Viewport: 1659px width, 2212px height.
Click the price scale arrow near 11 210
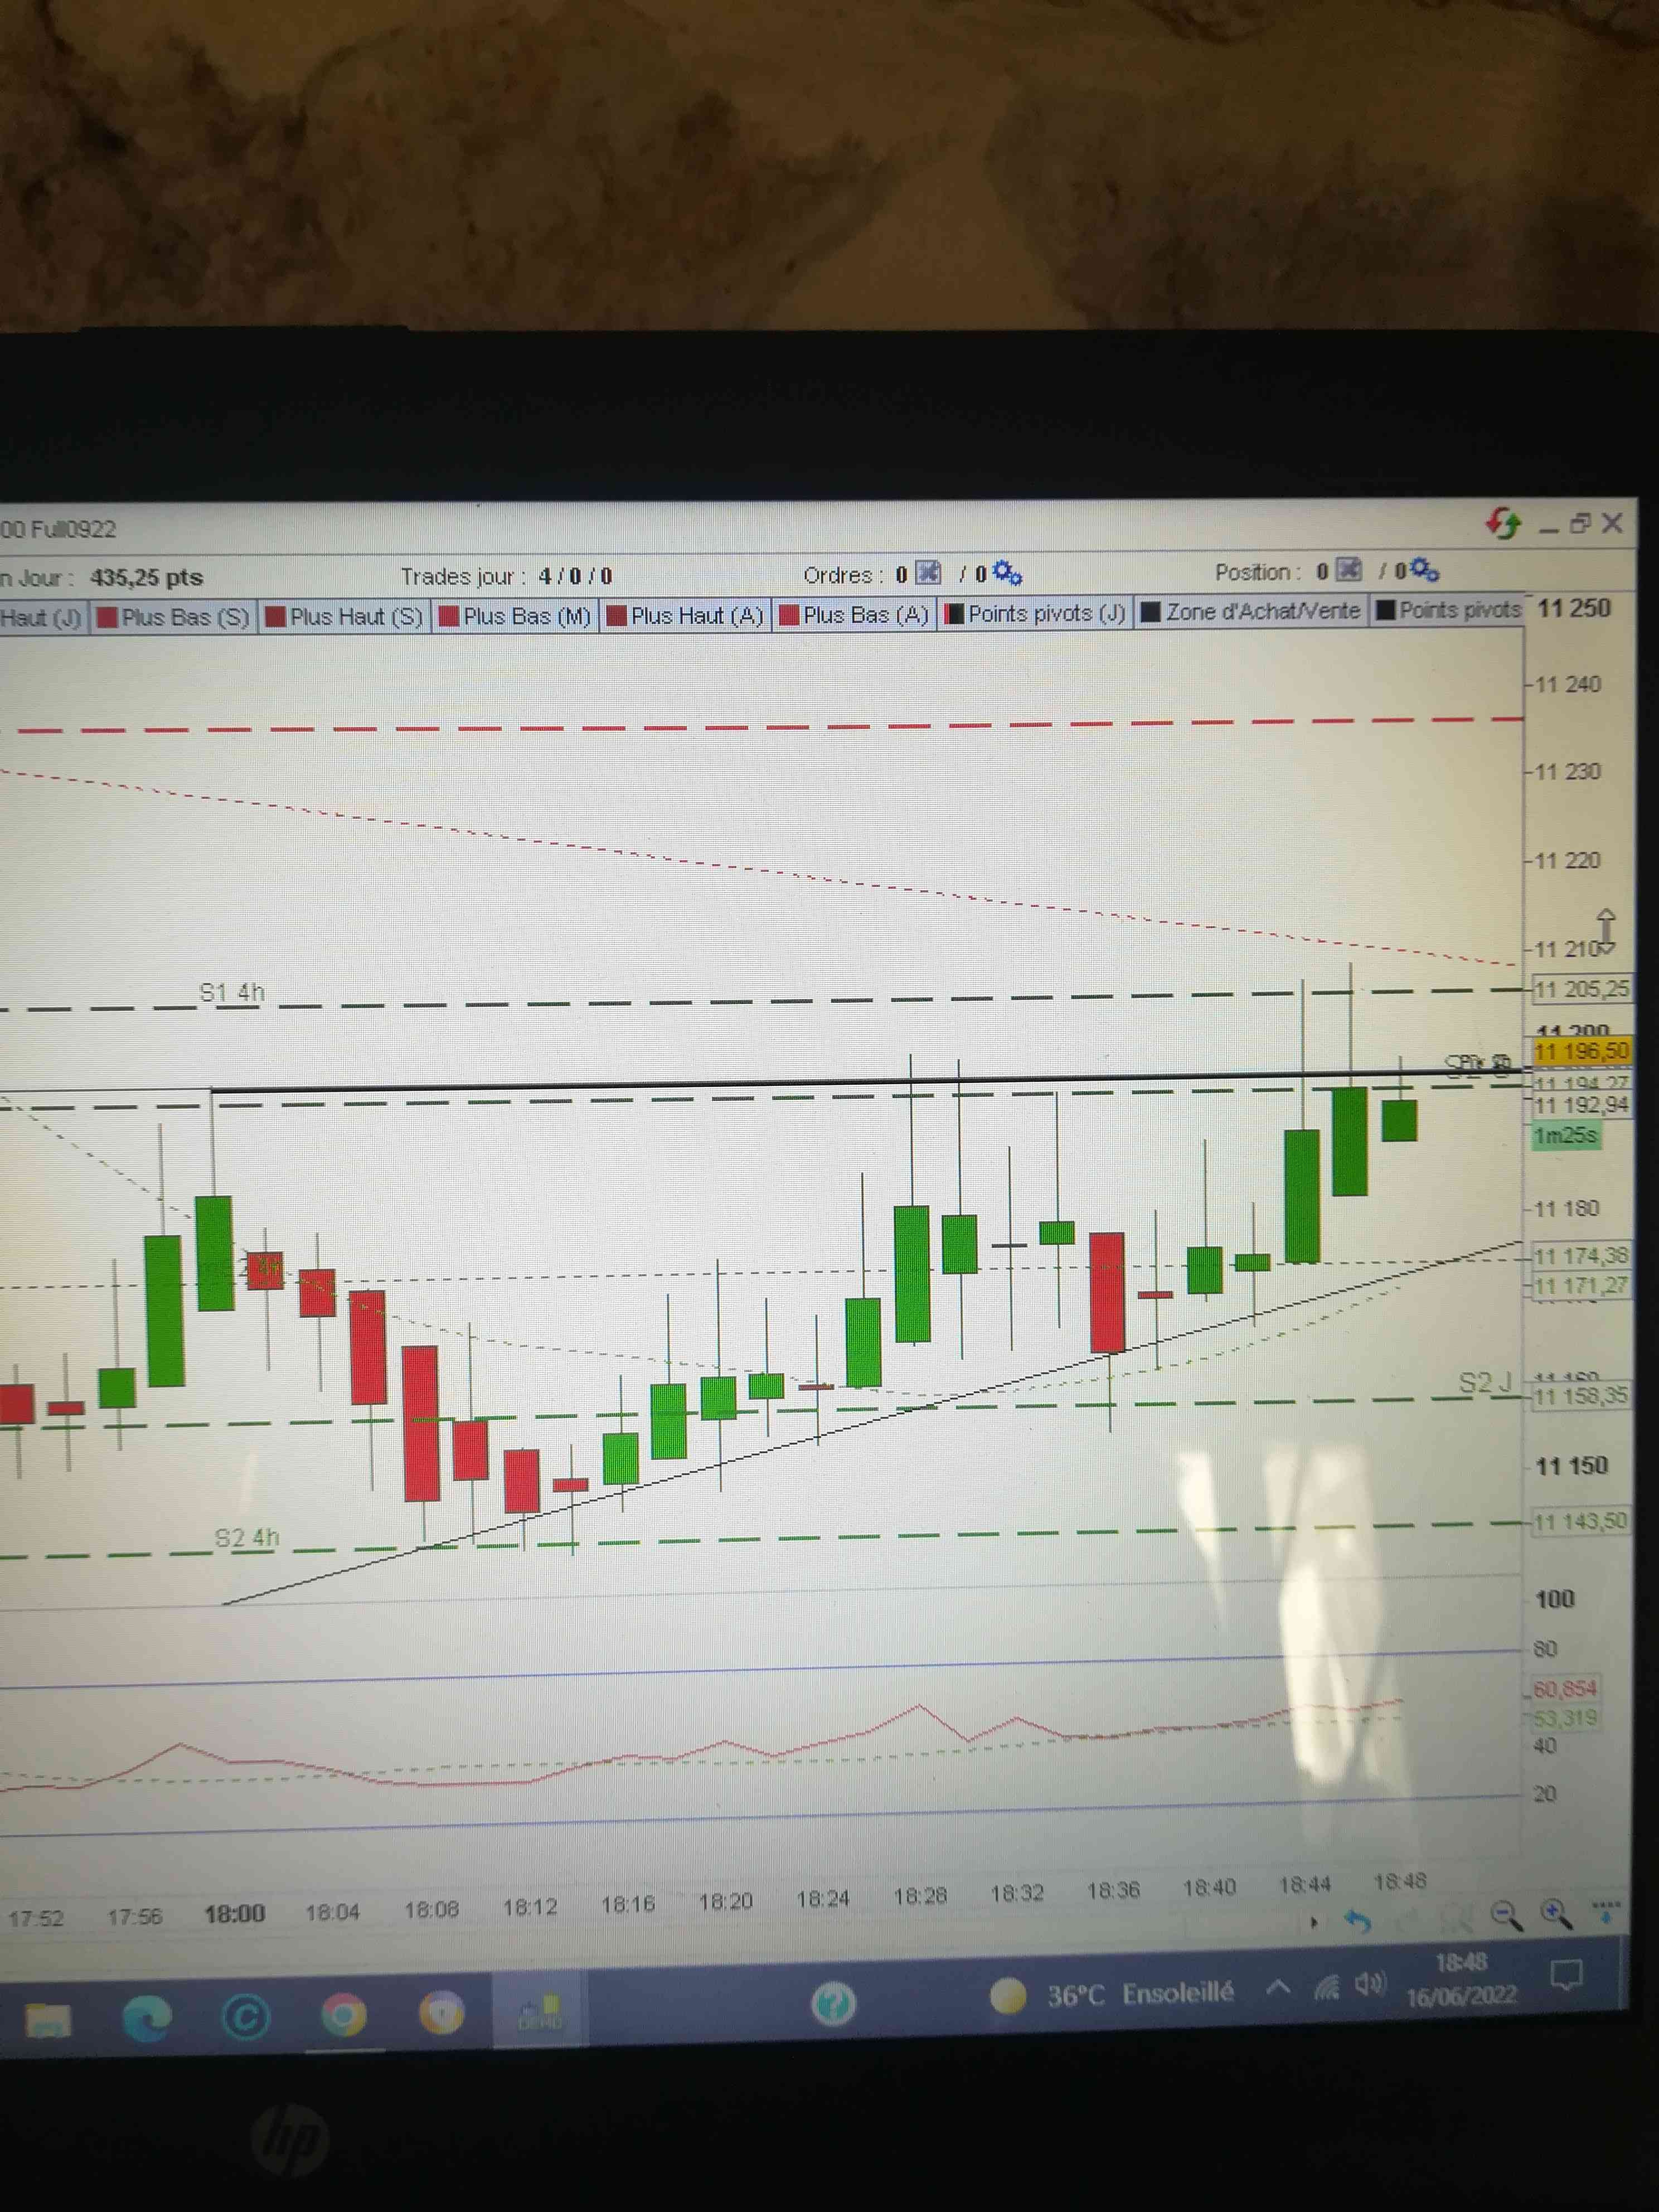click(x=1606, y=931)
